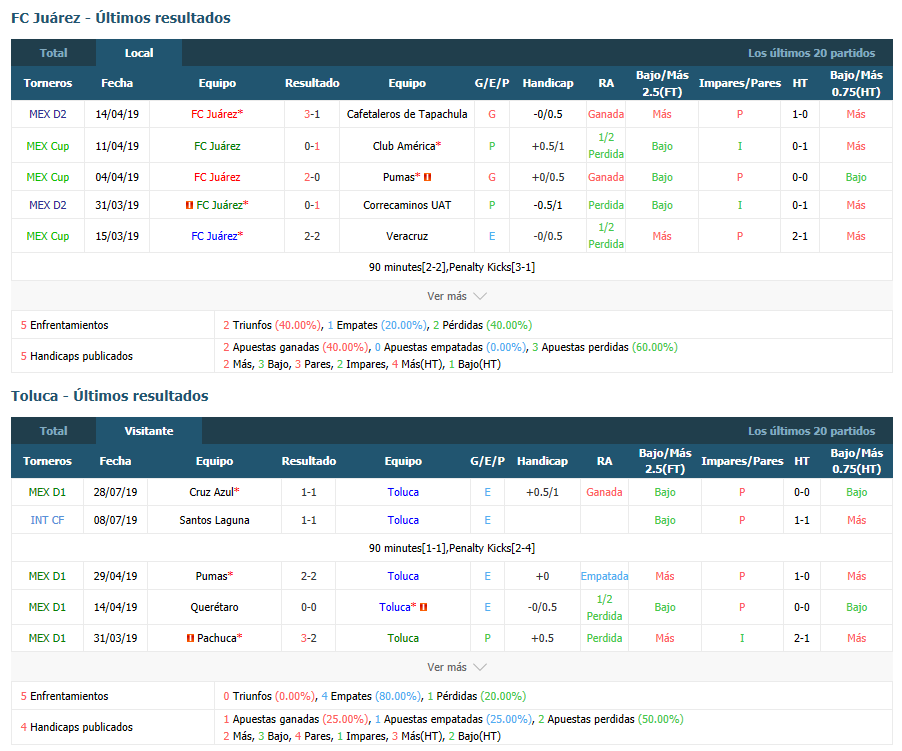Click Empatada RA cell for Pumas-Toluca

(604, 576)
